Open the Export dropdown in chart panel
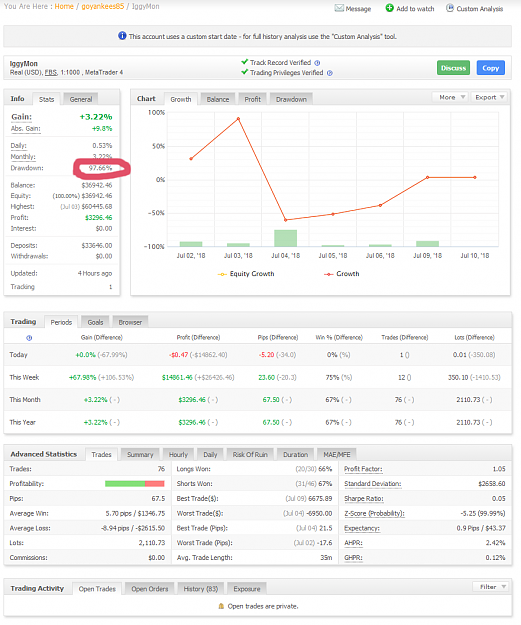 (489, 97)
